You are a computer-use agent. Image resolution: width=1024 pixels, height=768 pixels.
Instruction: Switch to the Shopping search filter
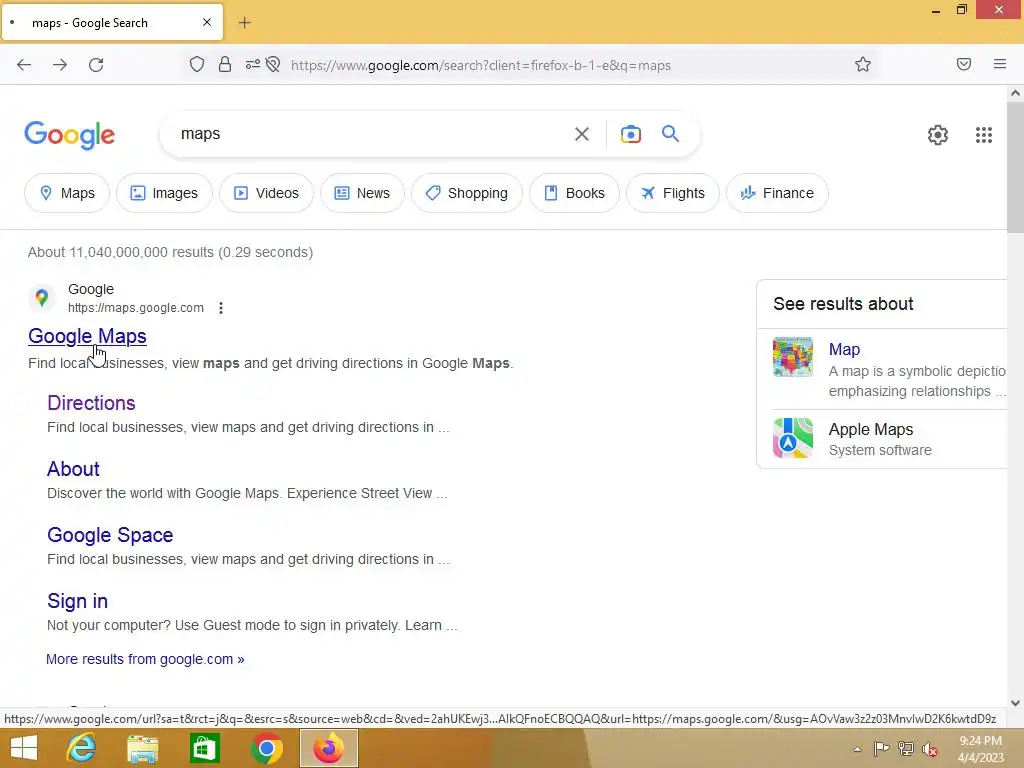tap(467, 193)
